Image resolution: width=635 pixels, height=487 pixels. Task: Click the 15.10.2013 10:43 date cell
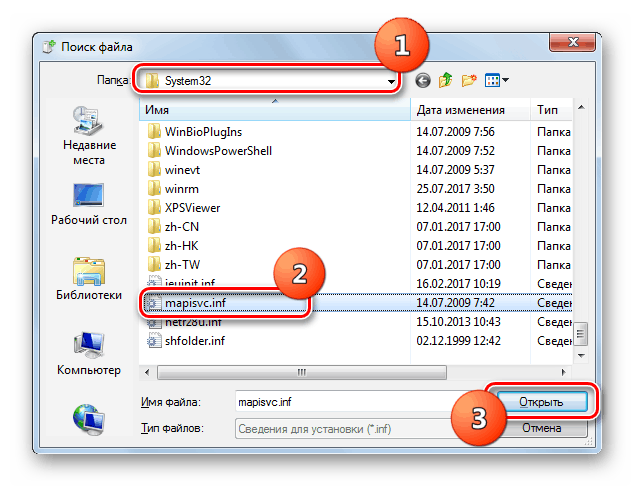[x=458, y=322]
